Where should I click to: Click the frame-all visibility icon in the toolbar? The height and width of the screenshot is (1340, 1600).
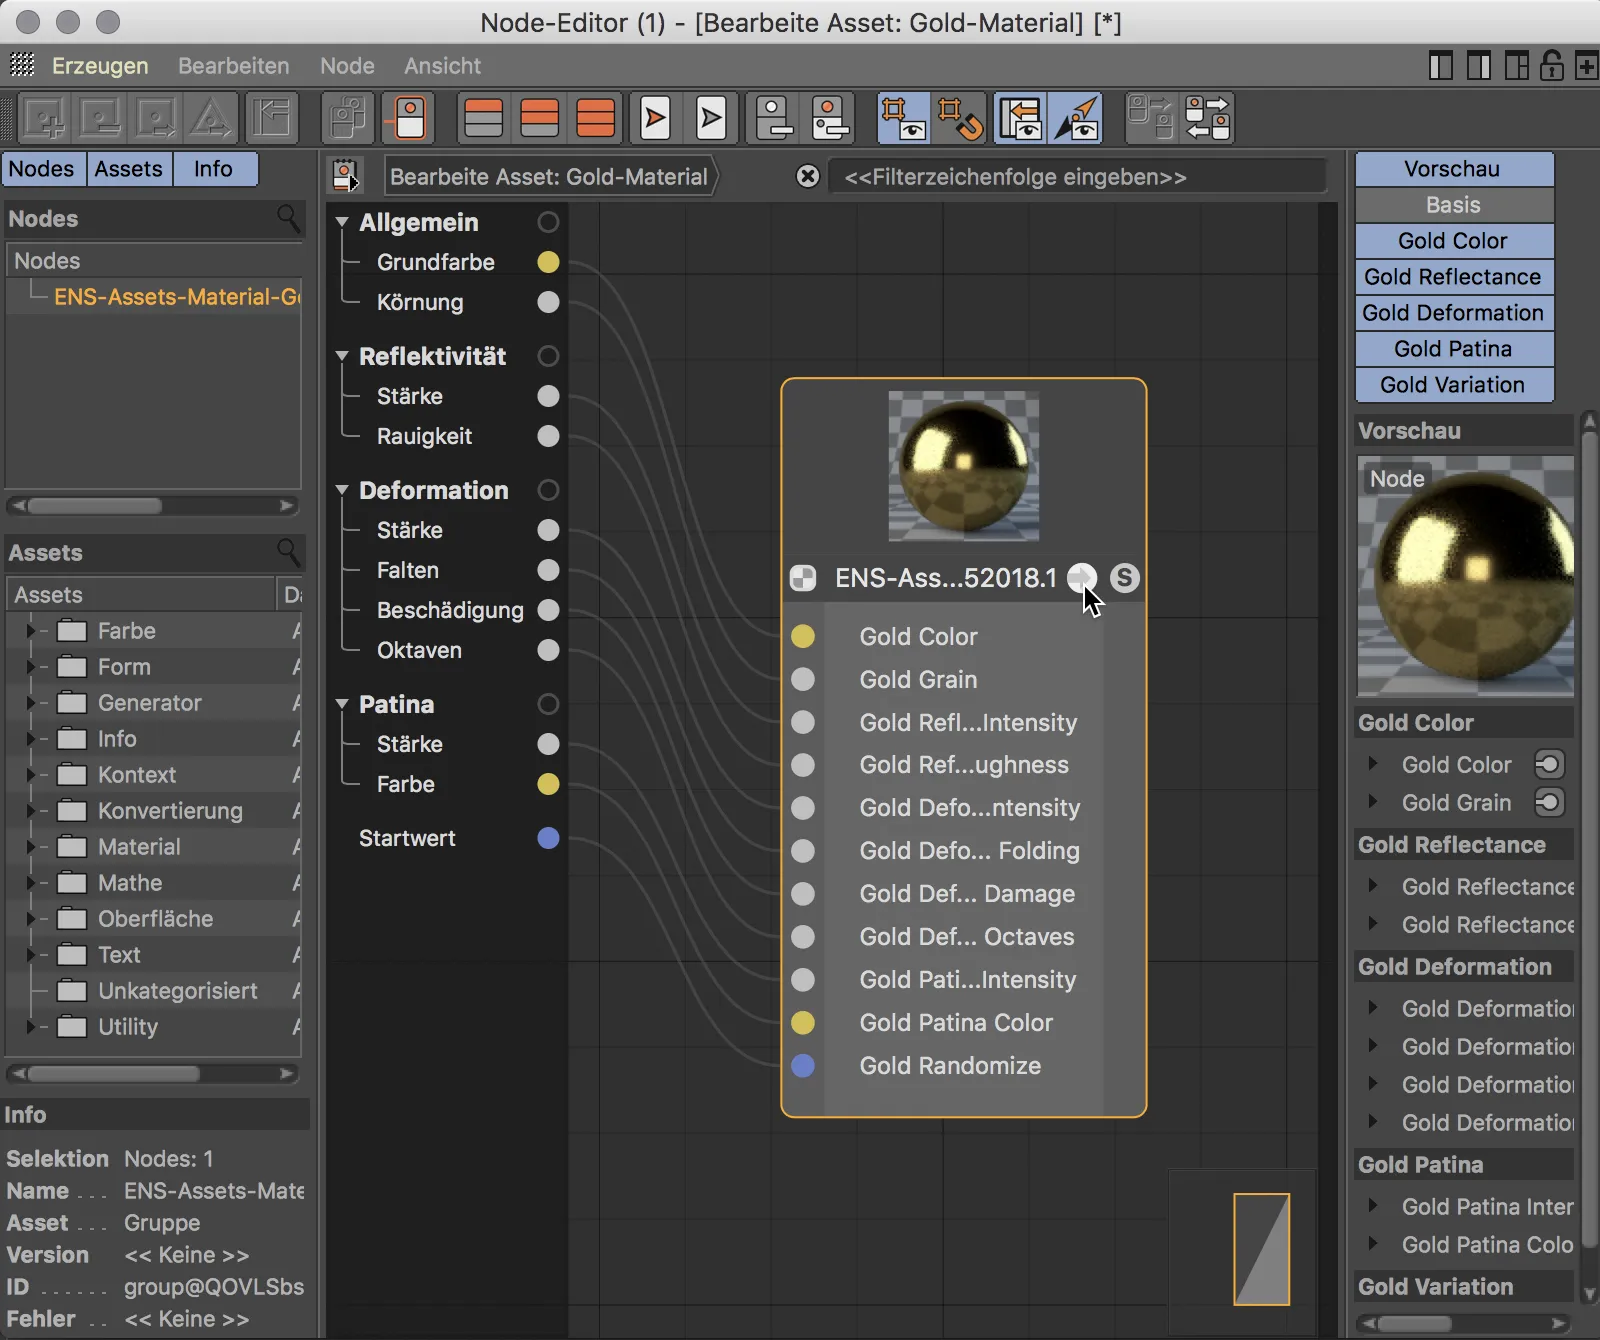904,117
